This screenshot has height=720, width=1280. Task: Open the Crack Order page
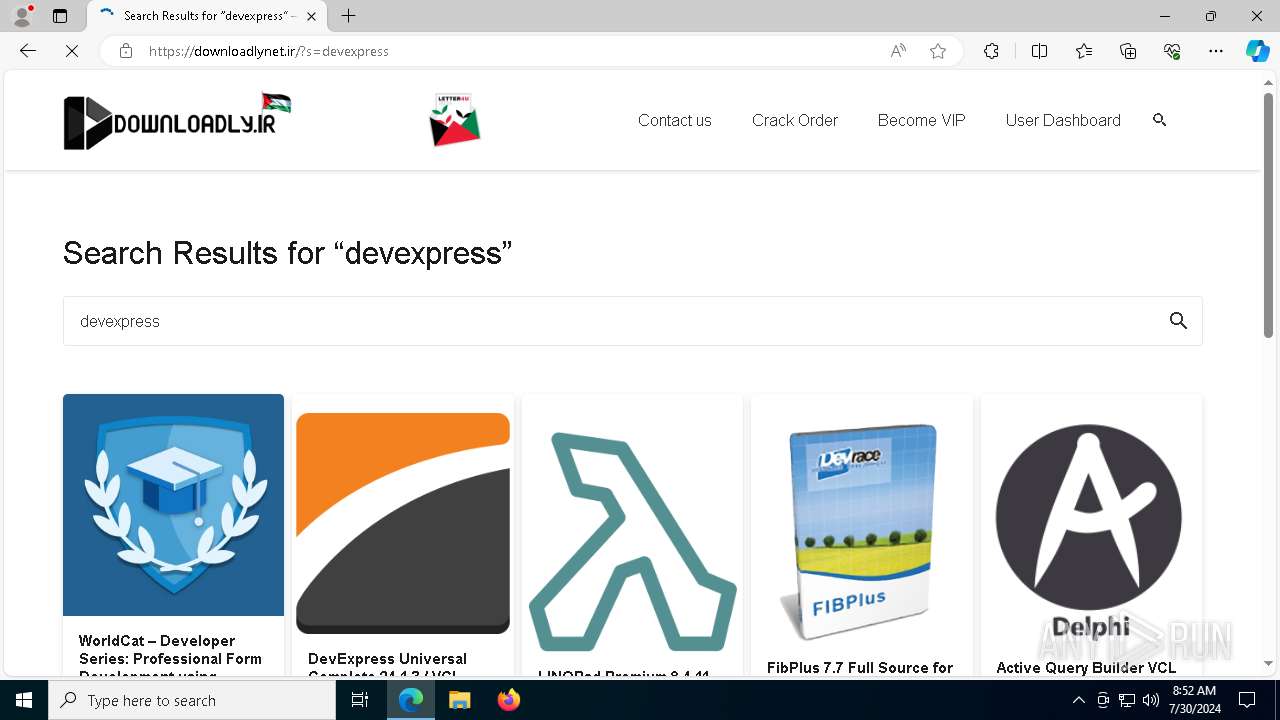click(x=795, y=120)
